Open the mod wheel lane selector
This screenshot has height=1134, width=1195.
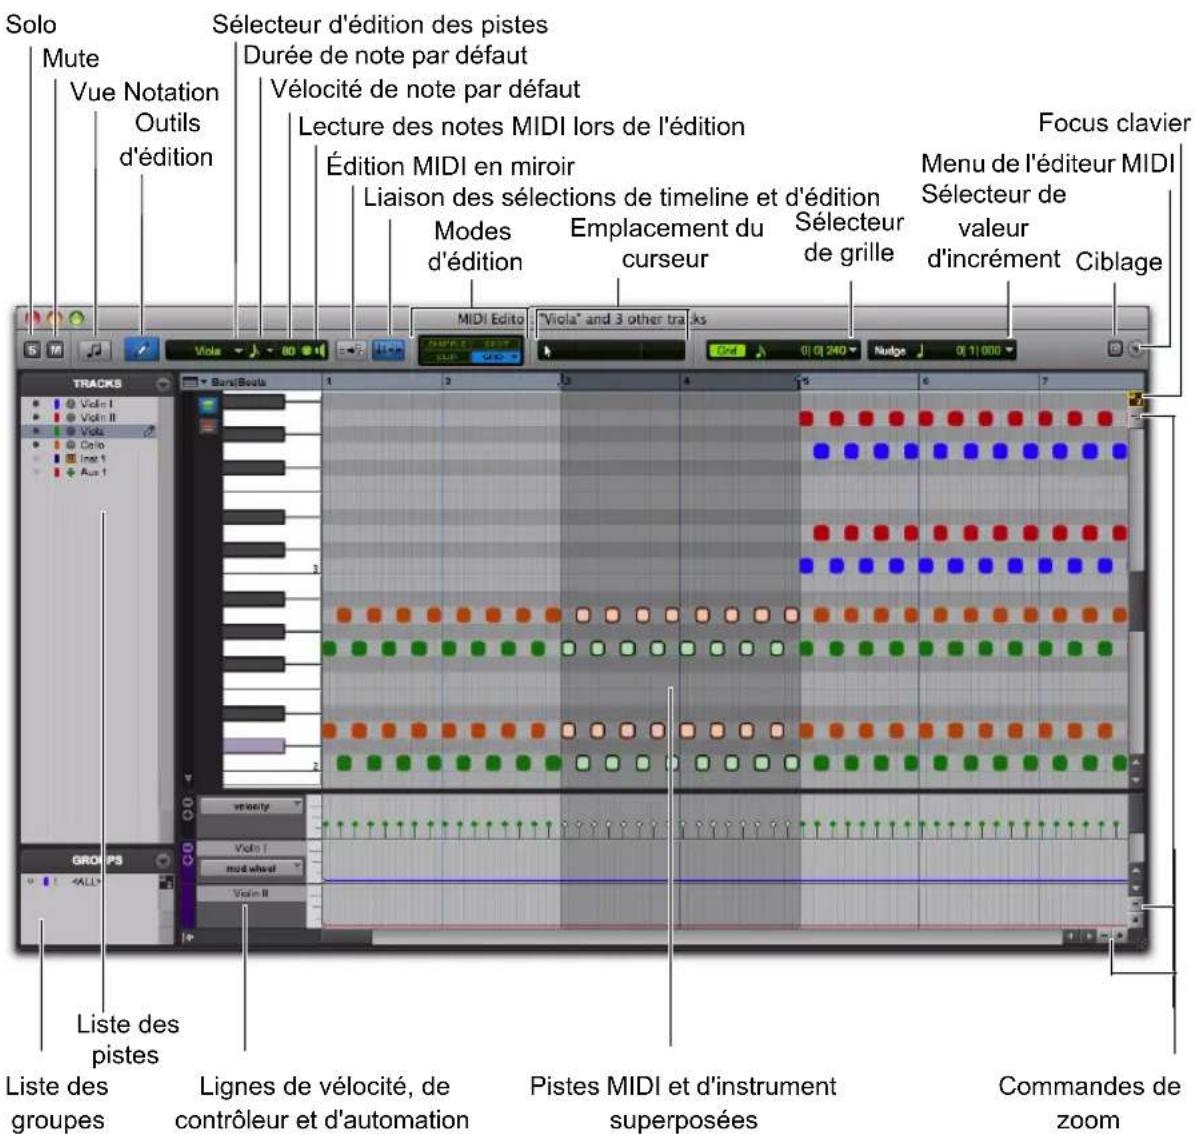tap(251, 869)
